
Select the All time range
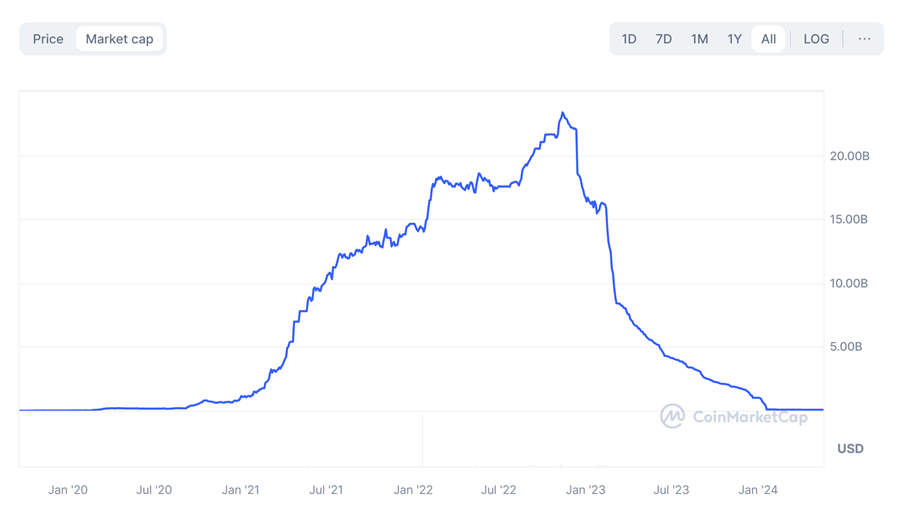[768, 39]
